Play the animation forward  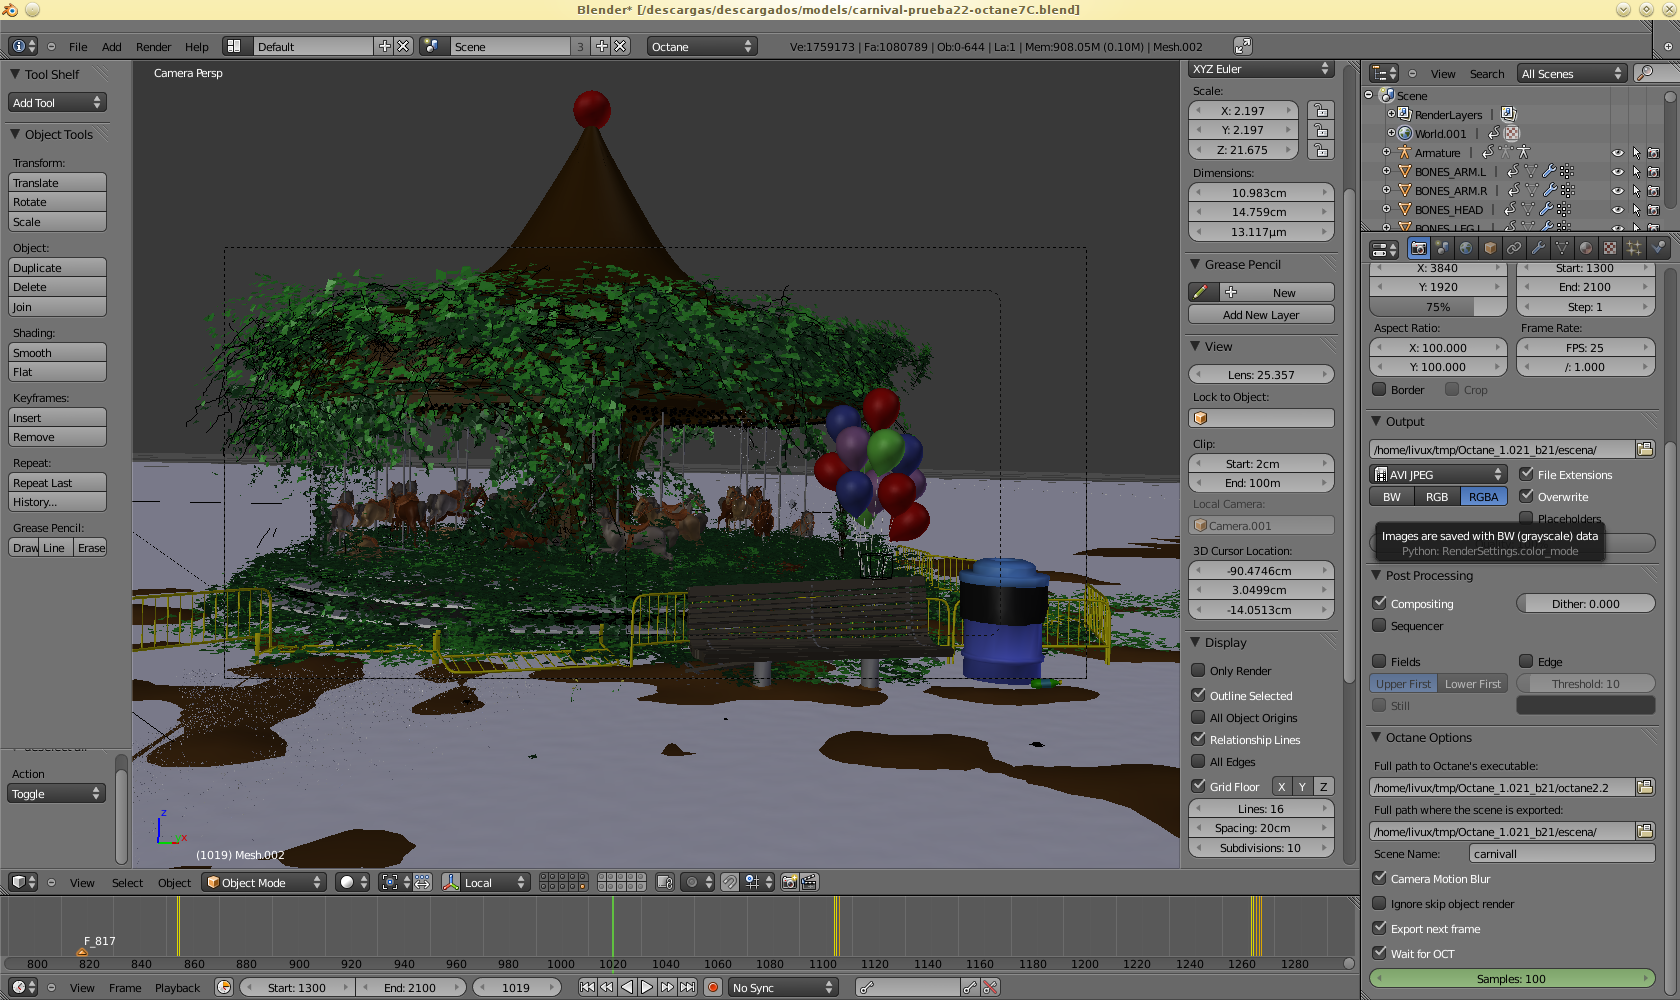click(x=647, y=987)
